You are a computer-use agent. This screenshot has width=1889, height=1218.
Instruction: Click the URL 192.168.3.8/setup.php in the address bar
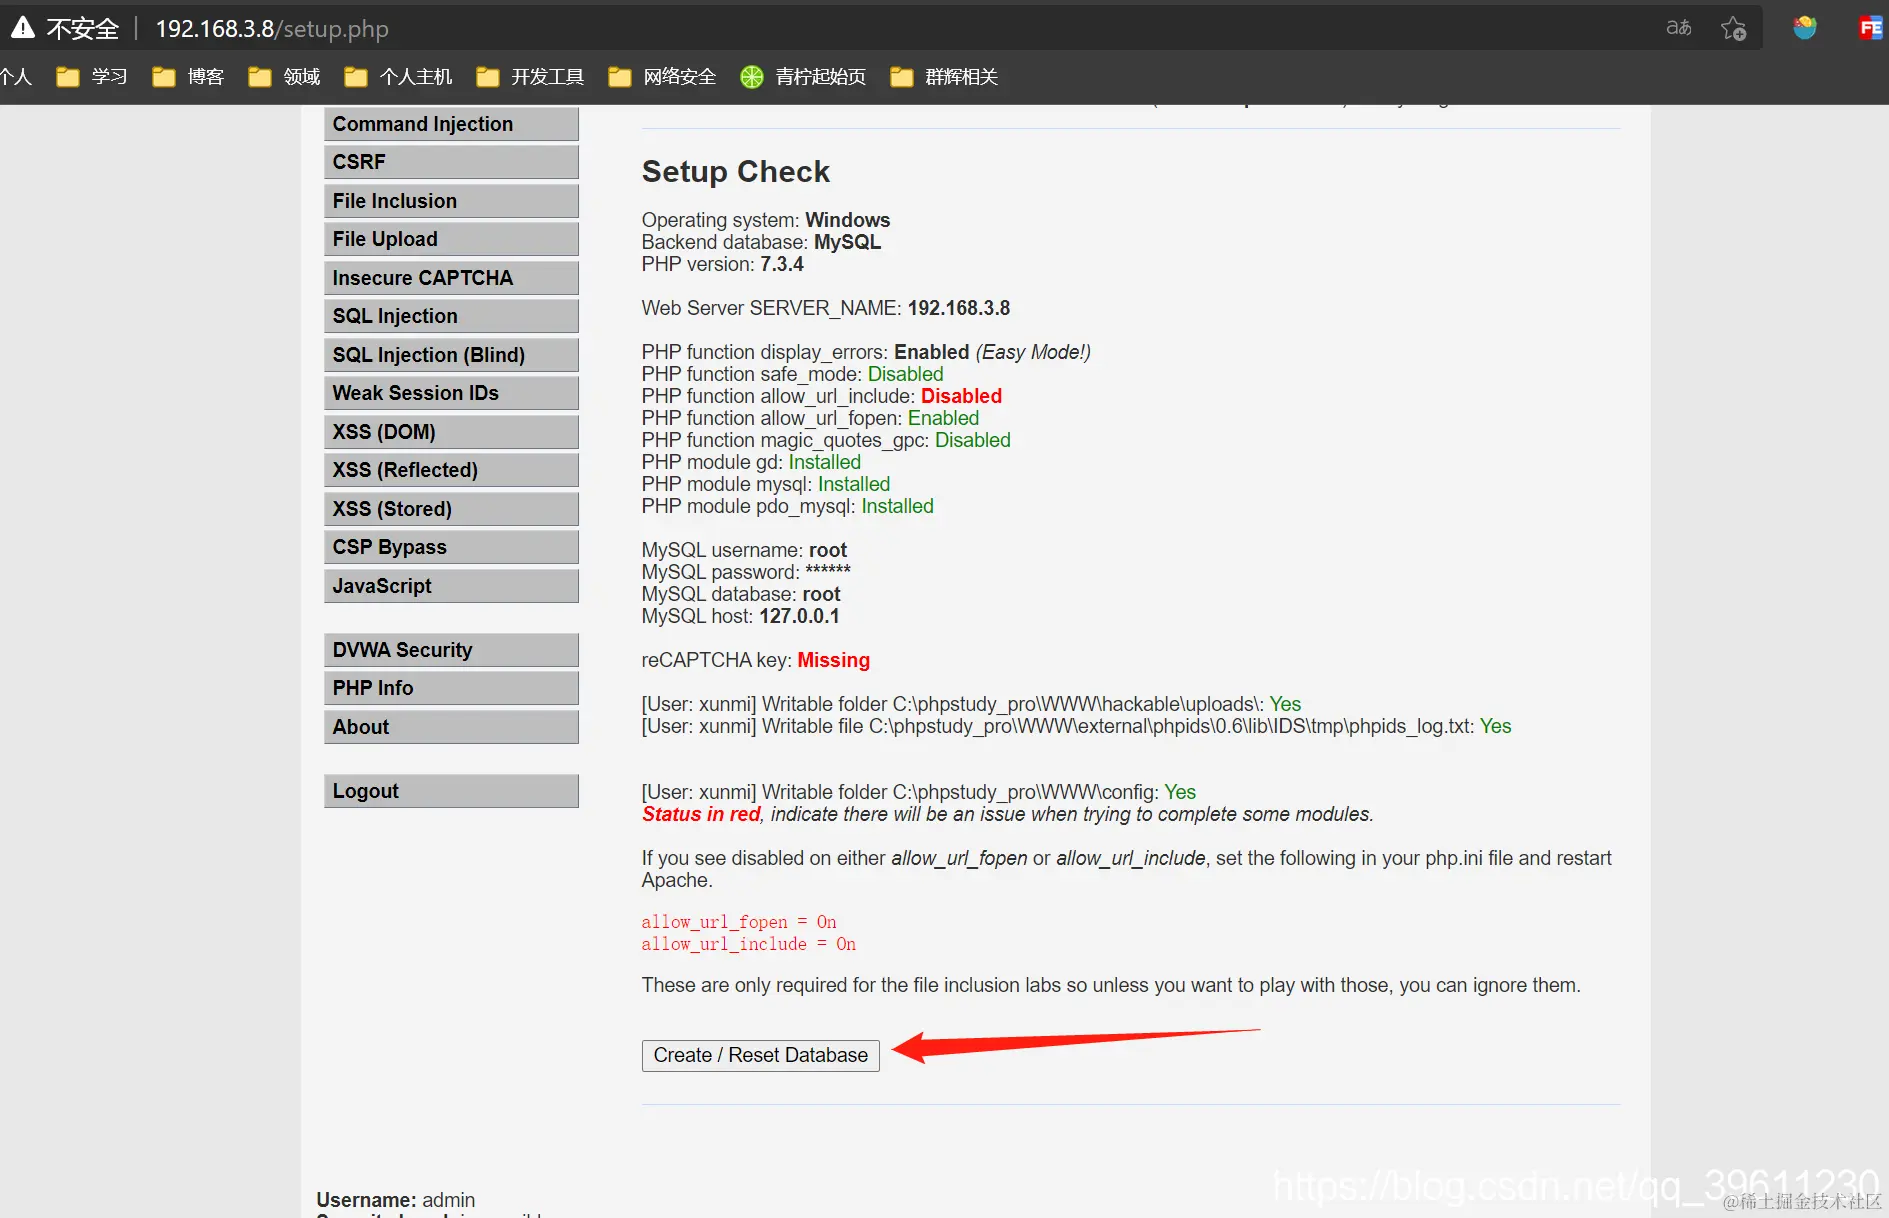pyautogui.click(x=272, y=29)
